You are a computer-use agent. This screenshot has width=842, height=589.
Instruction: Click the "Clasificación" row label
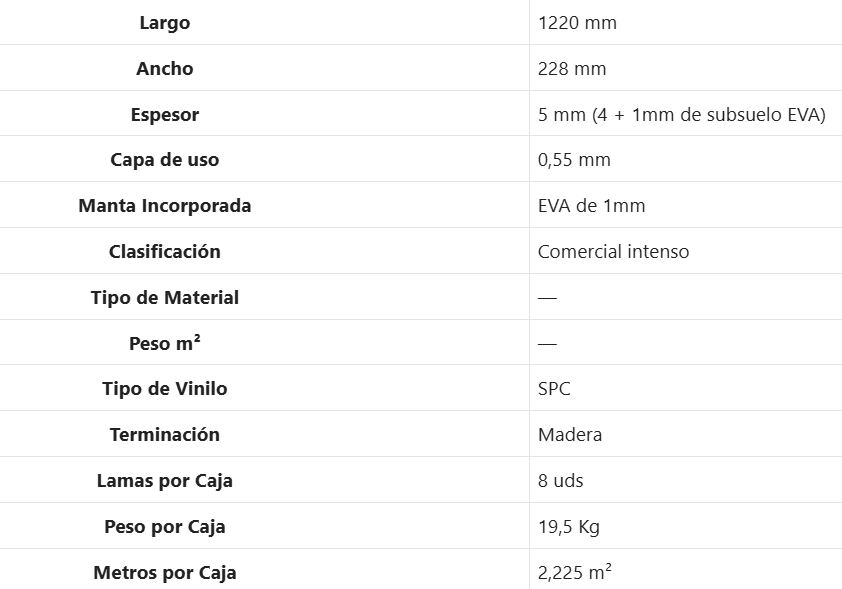pos(164,252)
